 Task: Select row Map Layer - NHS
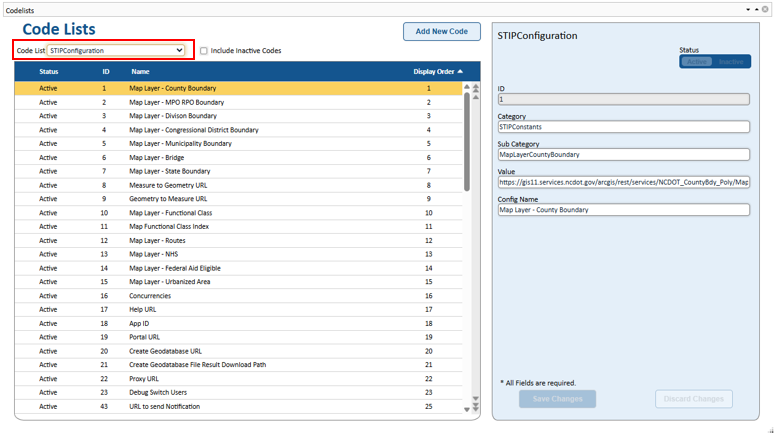pos(238,254)
